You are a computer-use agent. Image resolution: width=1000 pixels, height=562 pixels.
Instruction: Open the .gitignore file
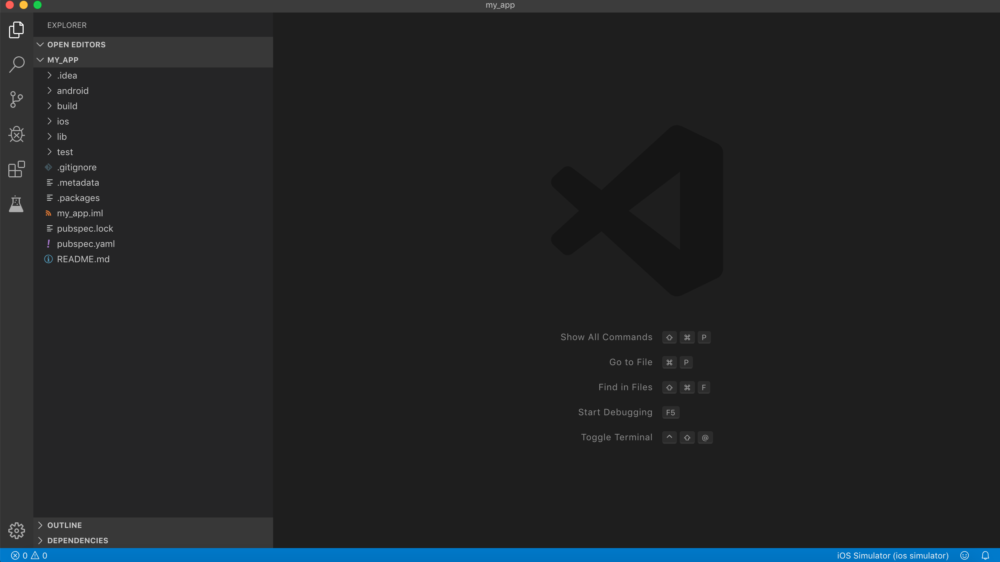pyautogui.click(x=153, y=167)
